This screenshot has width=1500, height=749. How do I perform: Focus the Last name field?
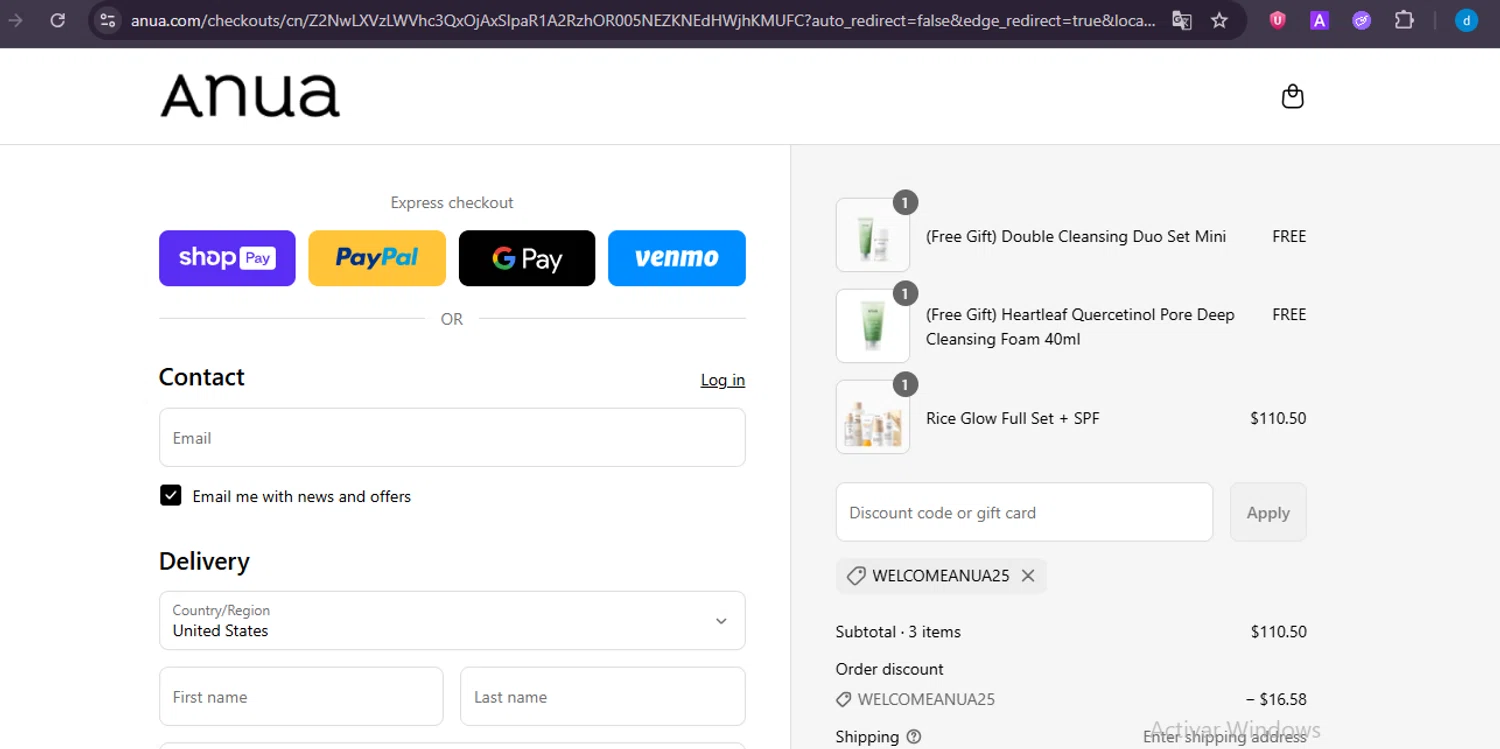tap(603, 696)
